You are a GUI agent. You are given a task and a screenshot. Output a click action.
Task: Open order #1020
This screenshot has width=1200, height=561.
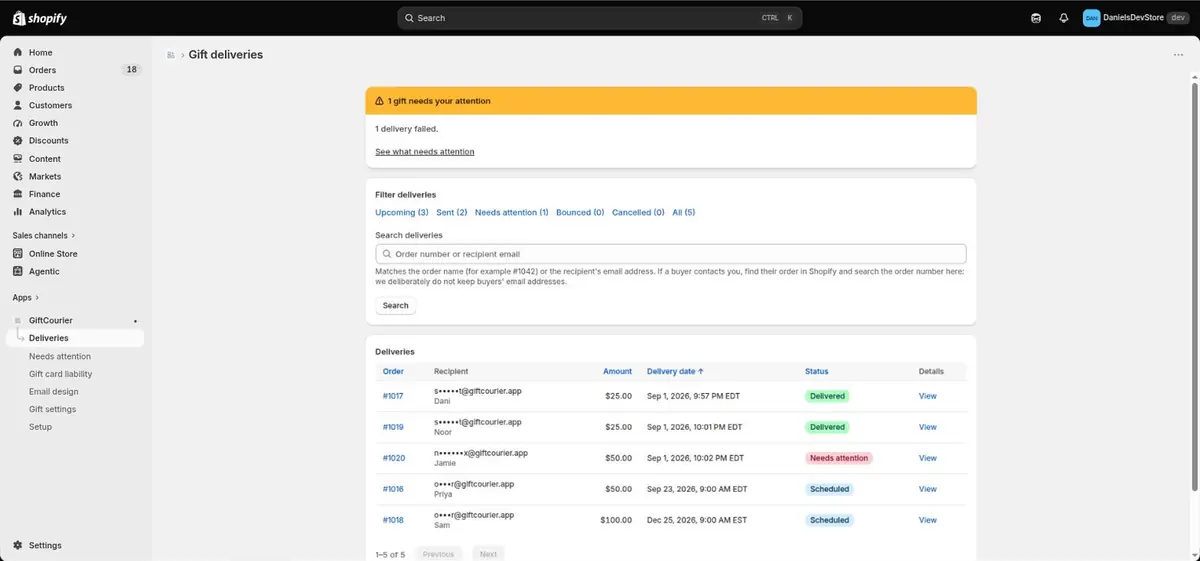[394, 458]
